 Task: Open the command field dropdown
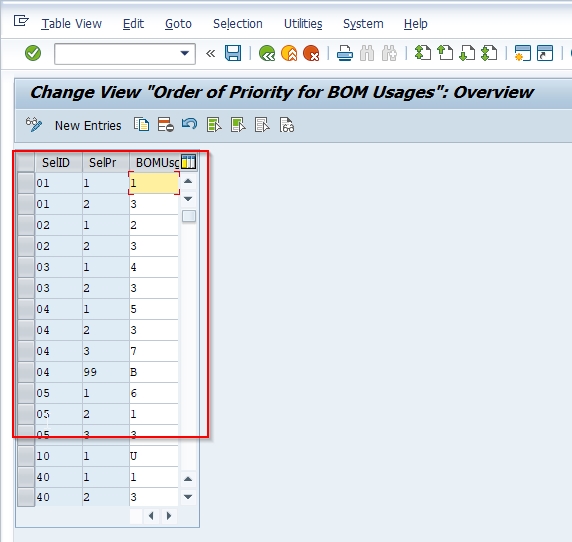click(185, 54)
